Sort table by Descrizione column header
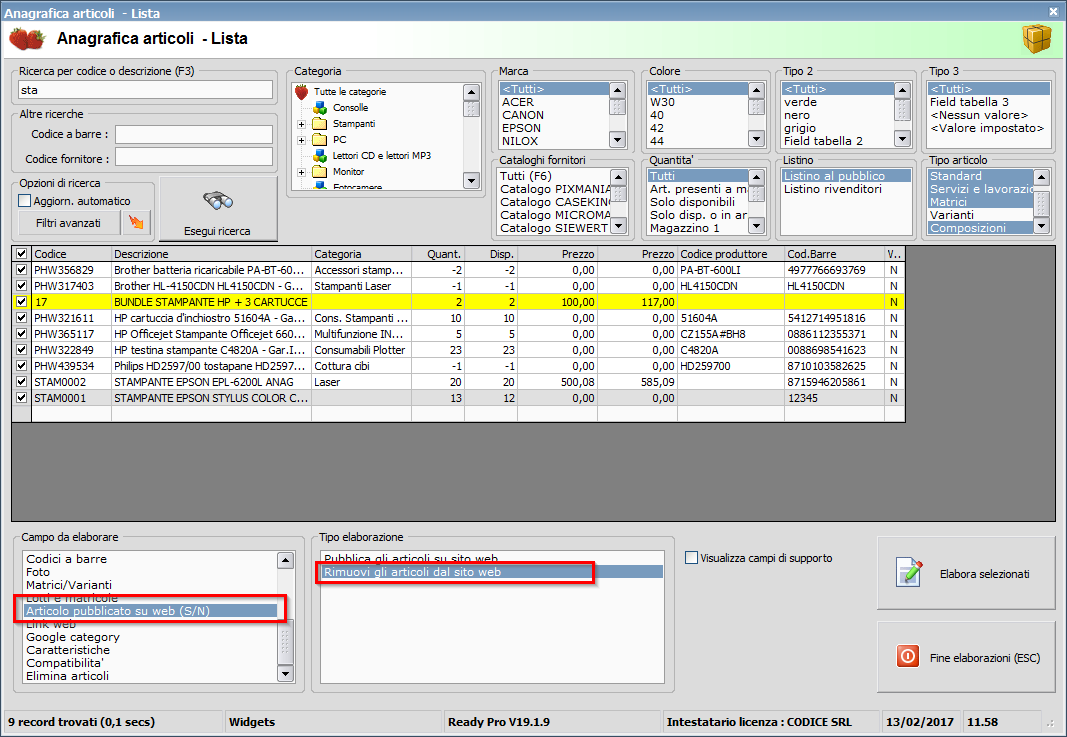1067x737 pixels. coord(211,254)
